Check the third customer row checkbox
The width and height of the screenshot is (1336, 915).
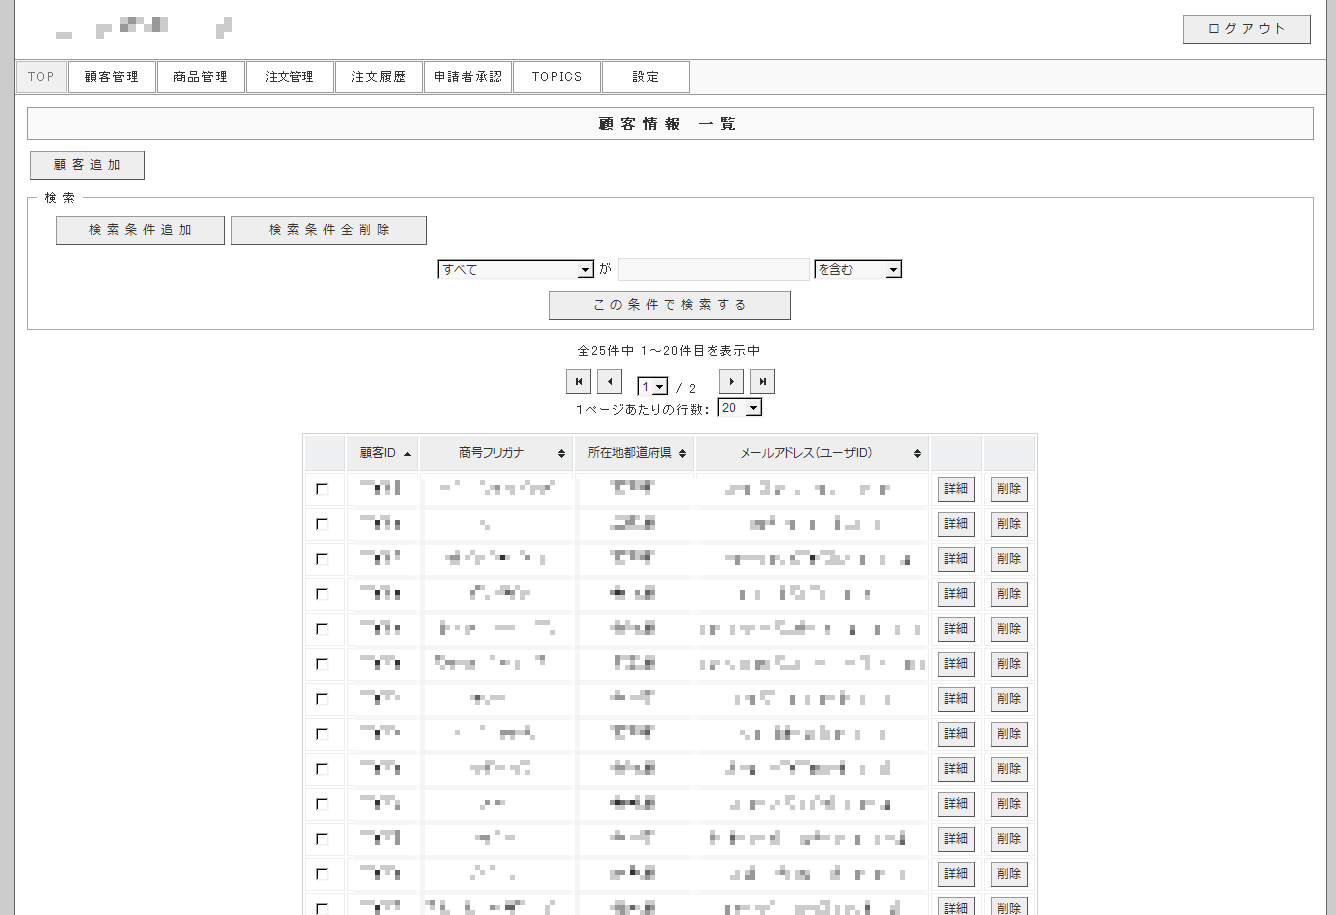pos(322,559)
